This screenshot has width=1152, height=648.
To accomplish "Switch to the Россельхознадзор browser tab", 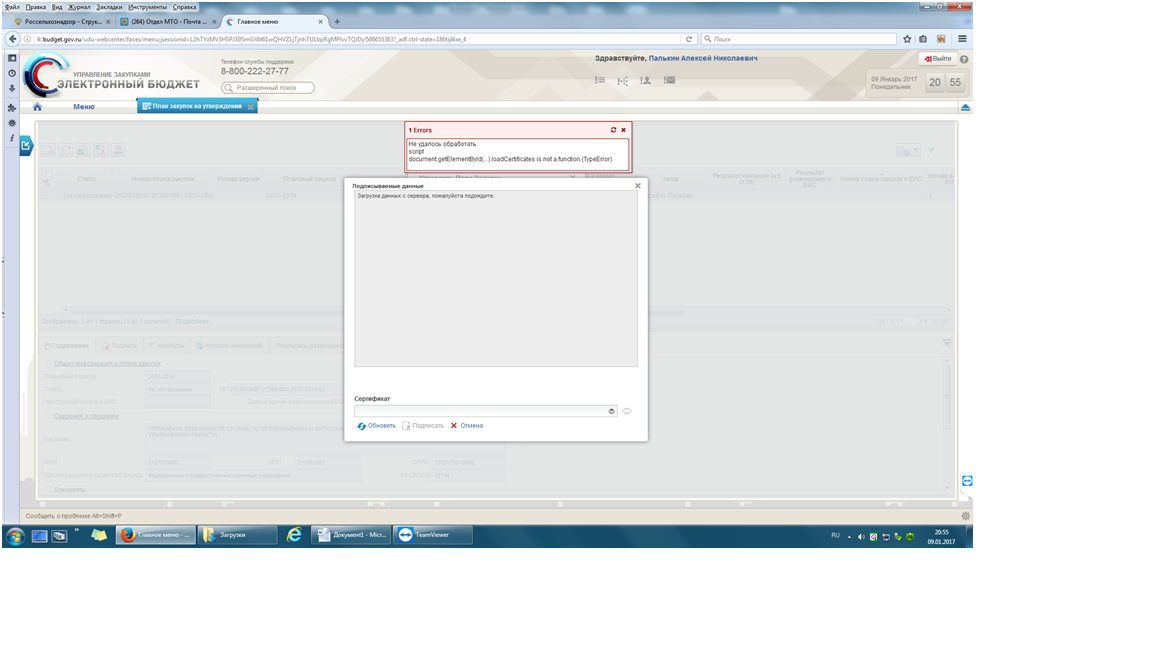I will tap(62, 21).
